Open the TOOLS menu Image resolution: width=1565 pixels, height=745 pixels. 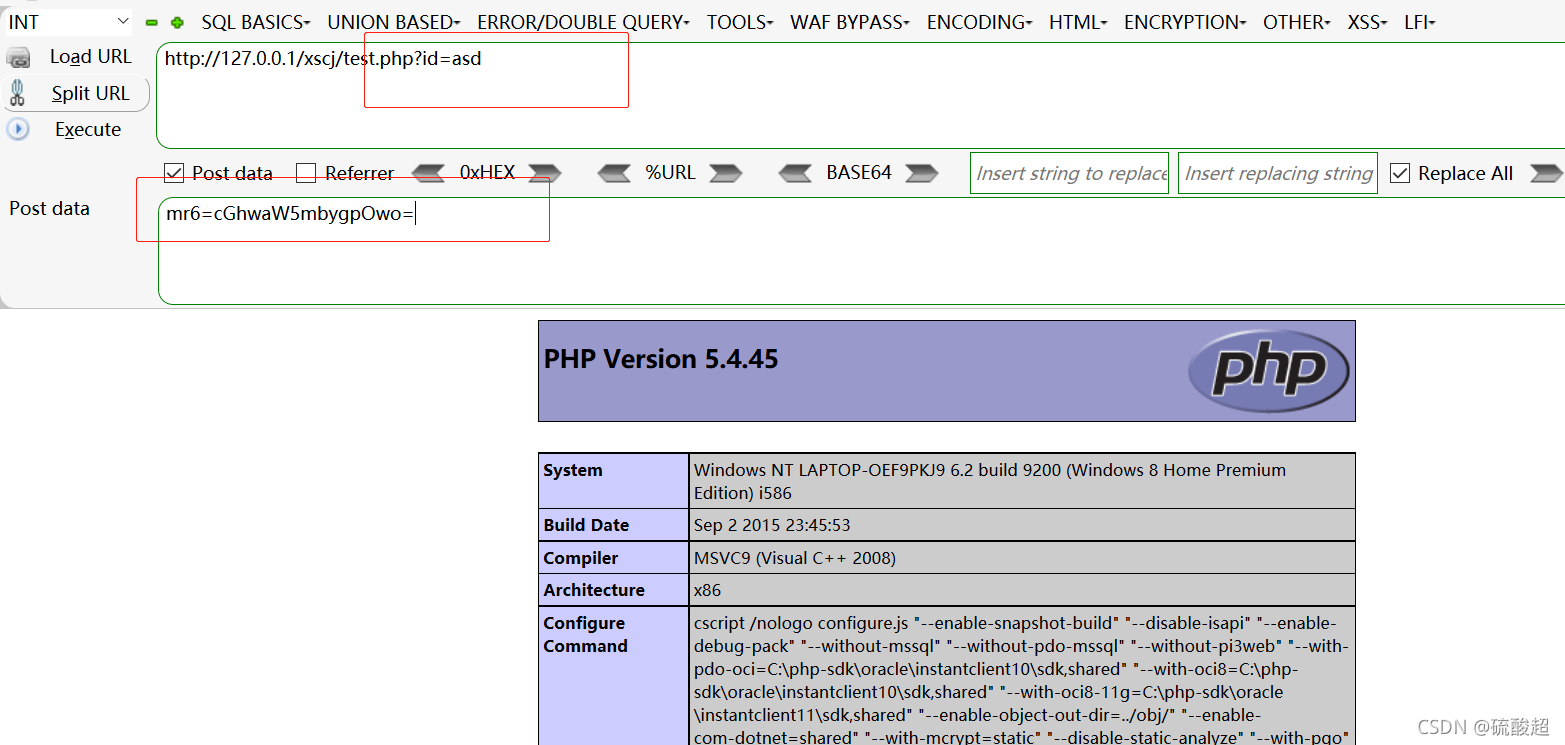point(740,22)
